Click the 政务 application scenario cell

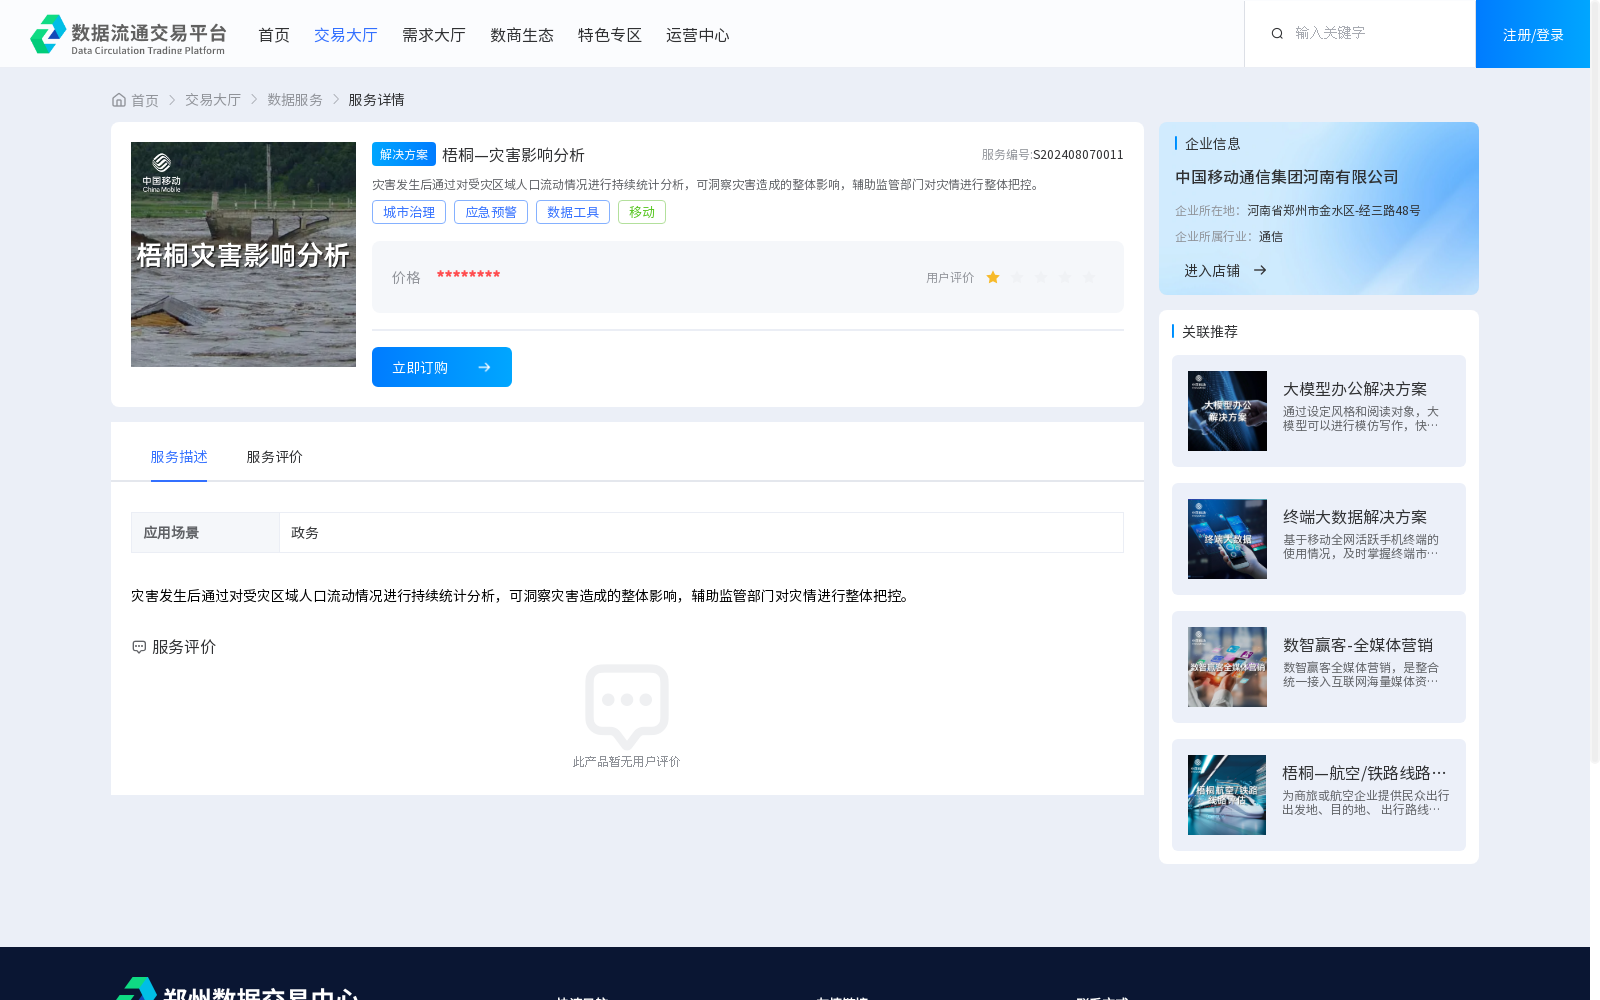tap(701, 533)
